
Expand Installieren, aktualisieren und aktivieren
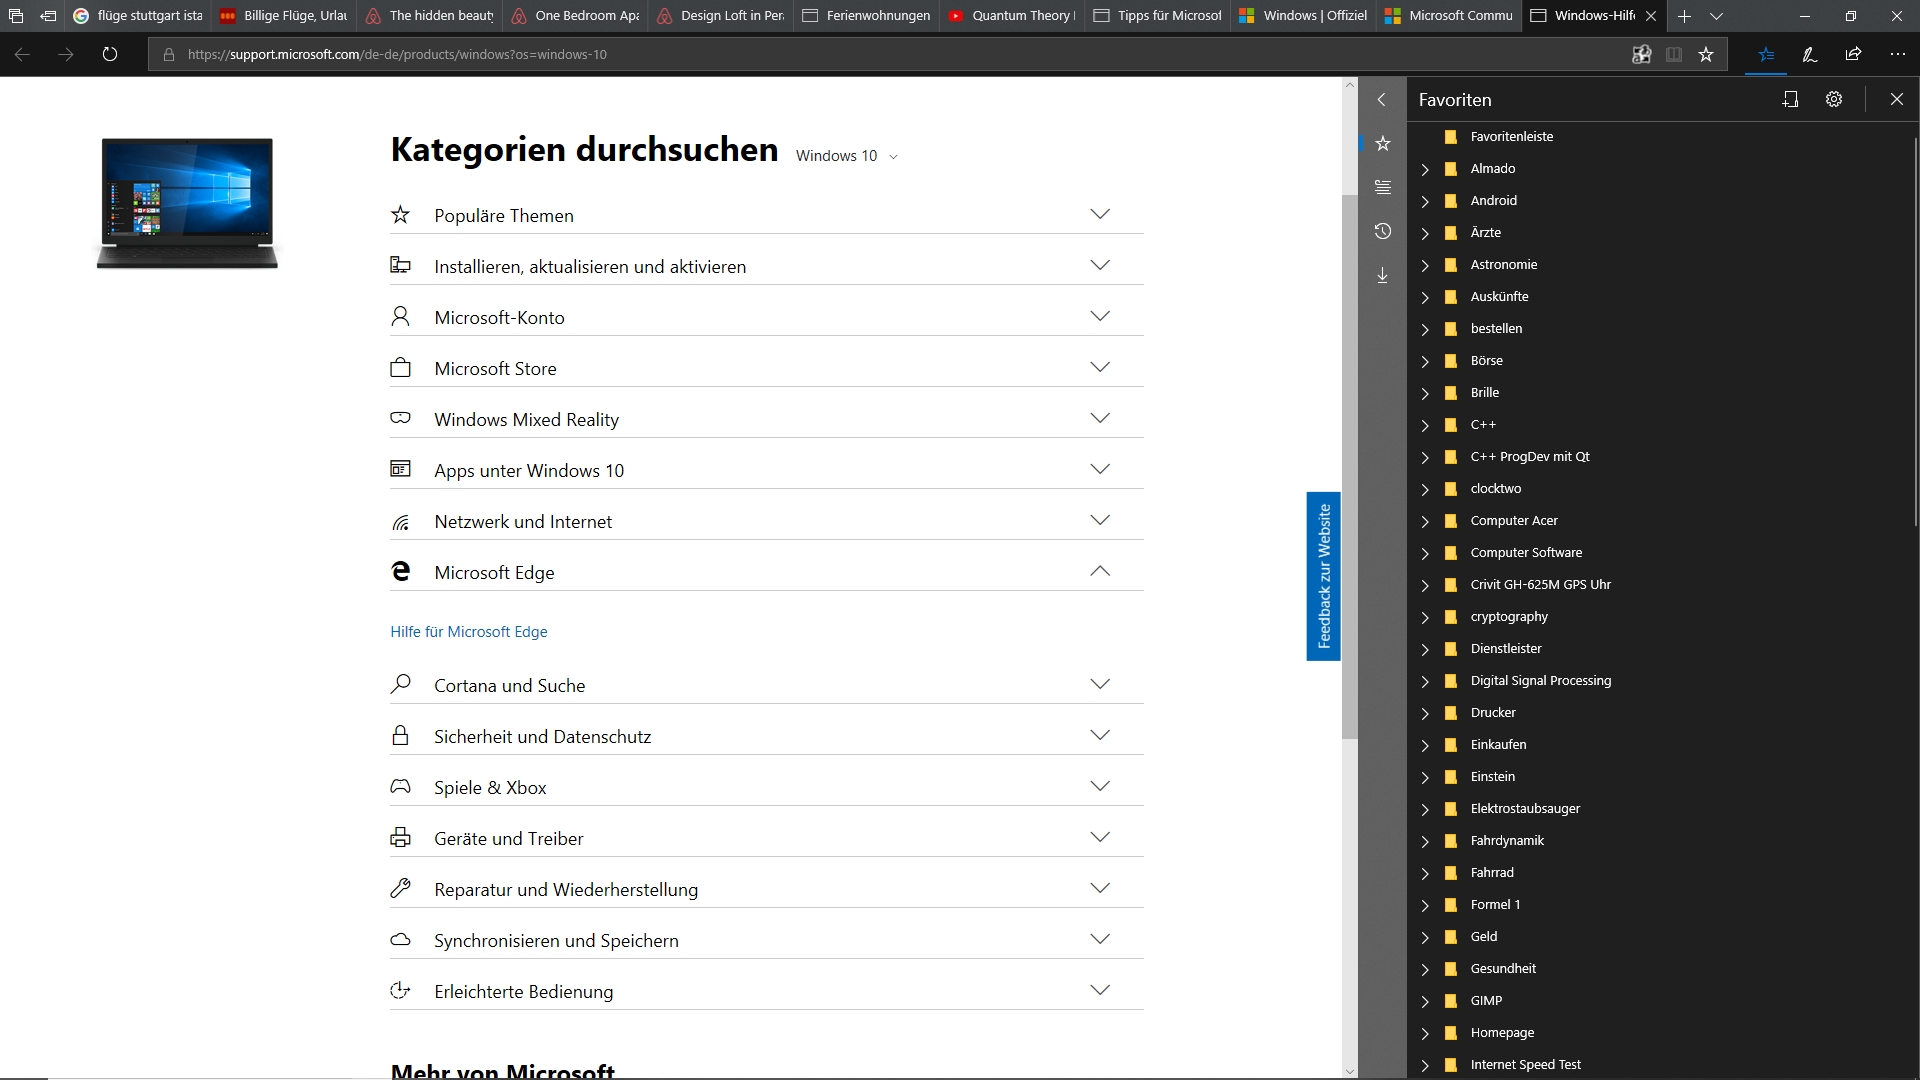(766, 266)
